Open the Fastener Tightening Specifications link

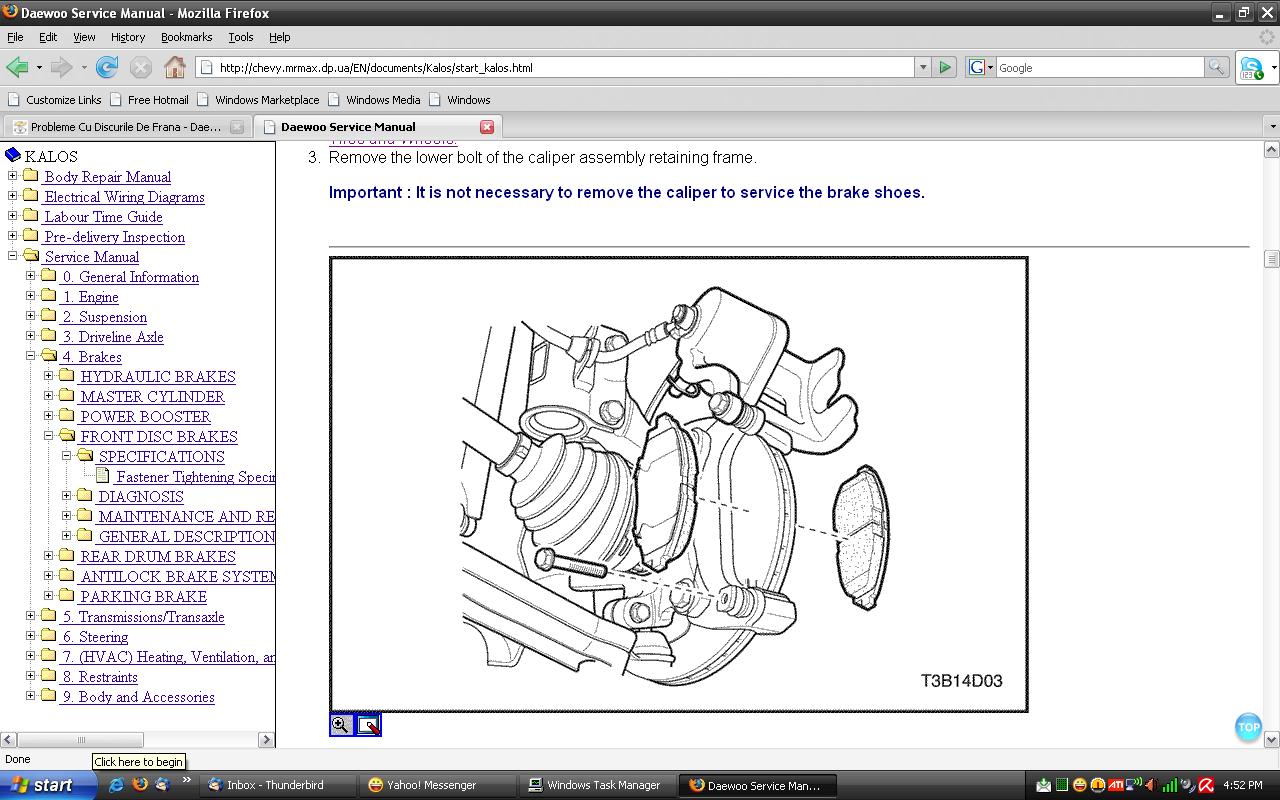click(x=195, y=477)
